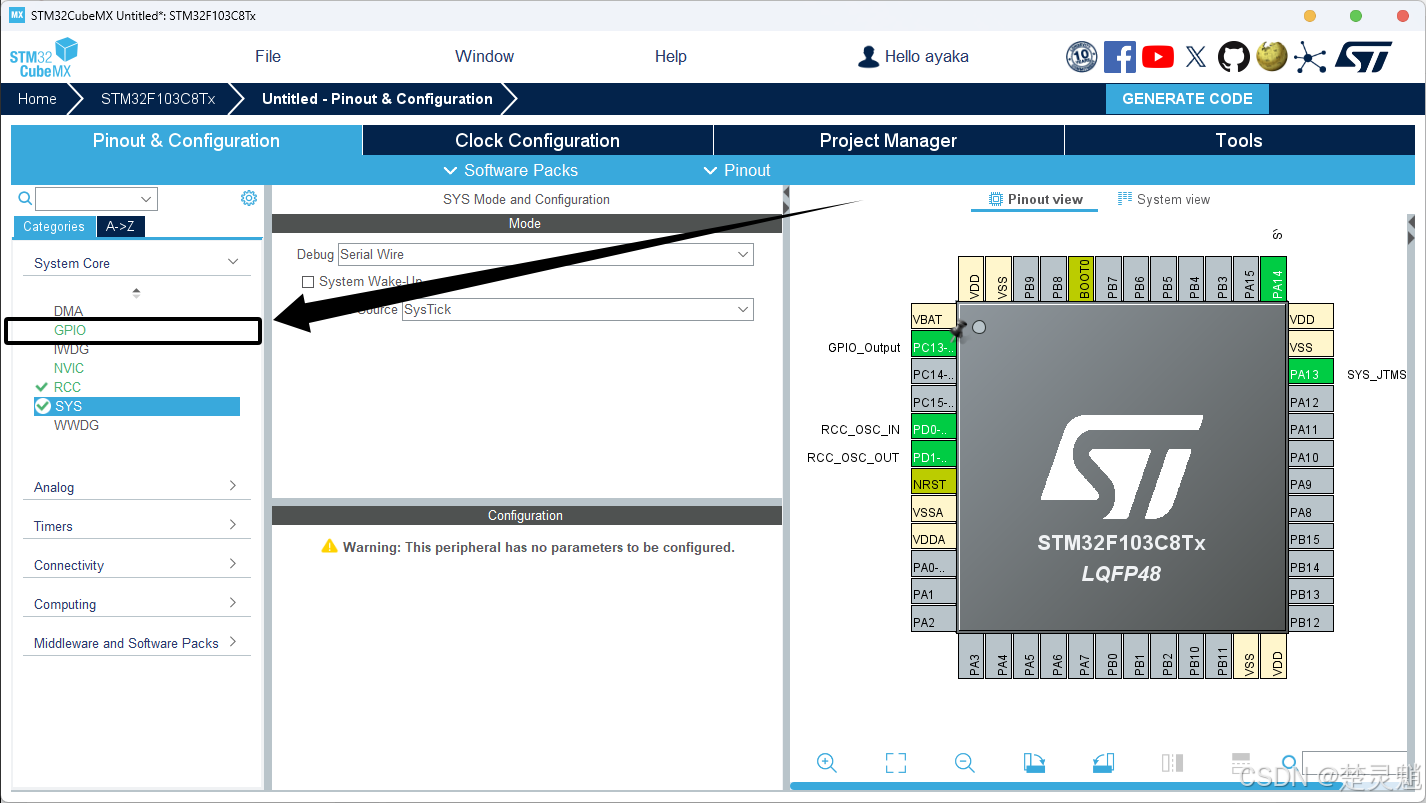Viewport: 1426px width, 803px height.
Task: Expand the Computing category
Action: pos(137,604)
